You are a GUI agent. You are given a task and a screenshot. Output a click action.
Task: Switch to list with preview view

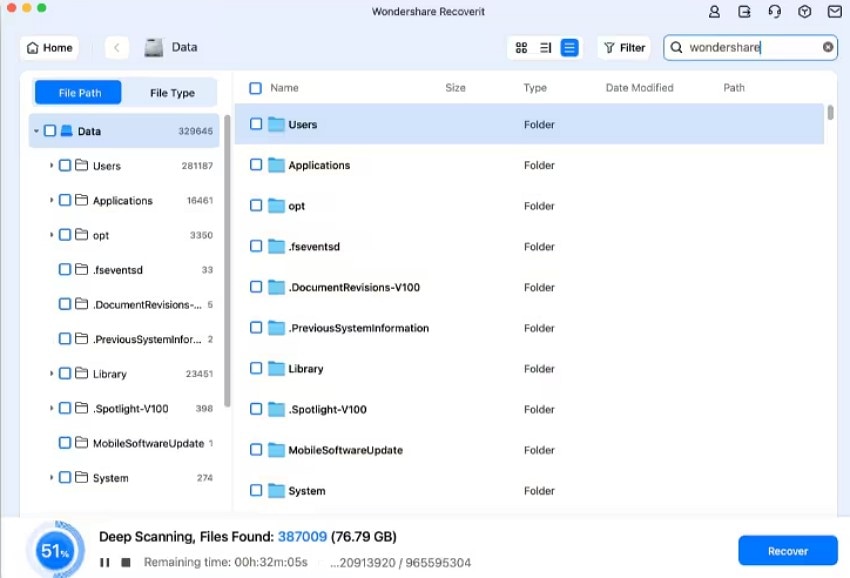(x=545, y=48)
